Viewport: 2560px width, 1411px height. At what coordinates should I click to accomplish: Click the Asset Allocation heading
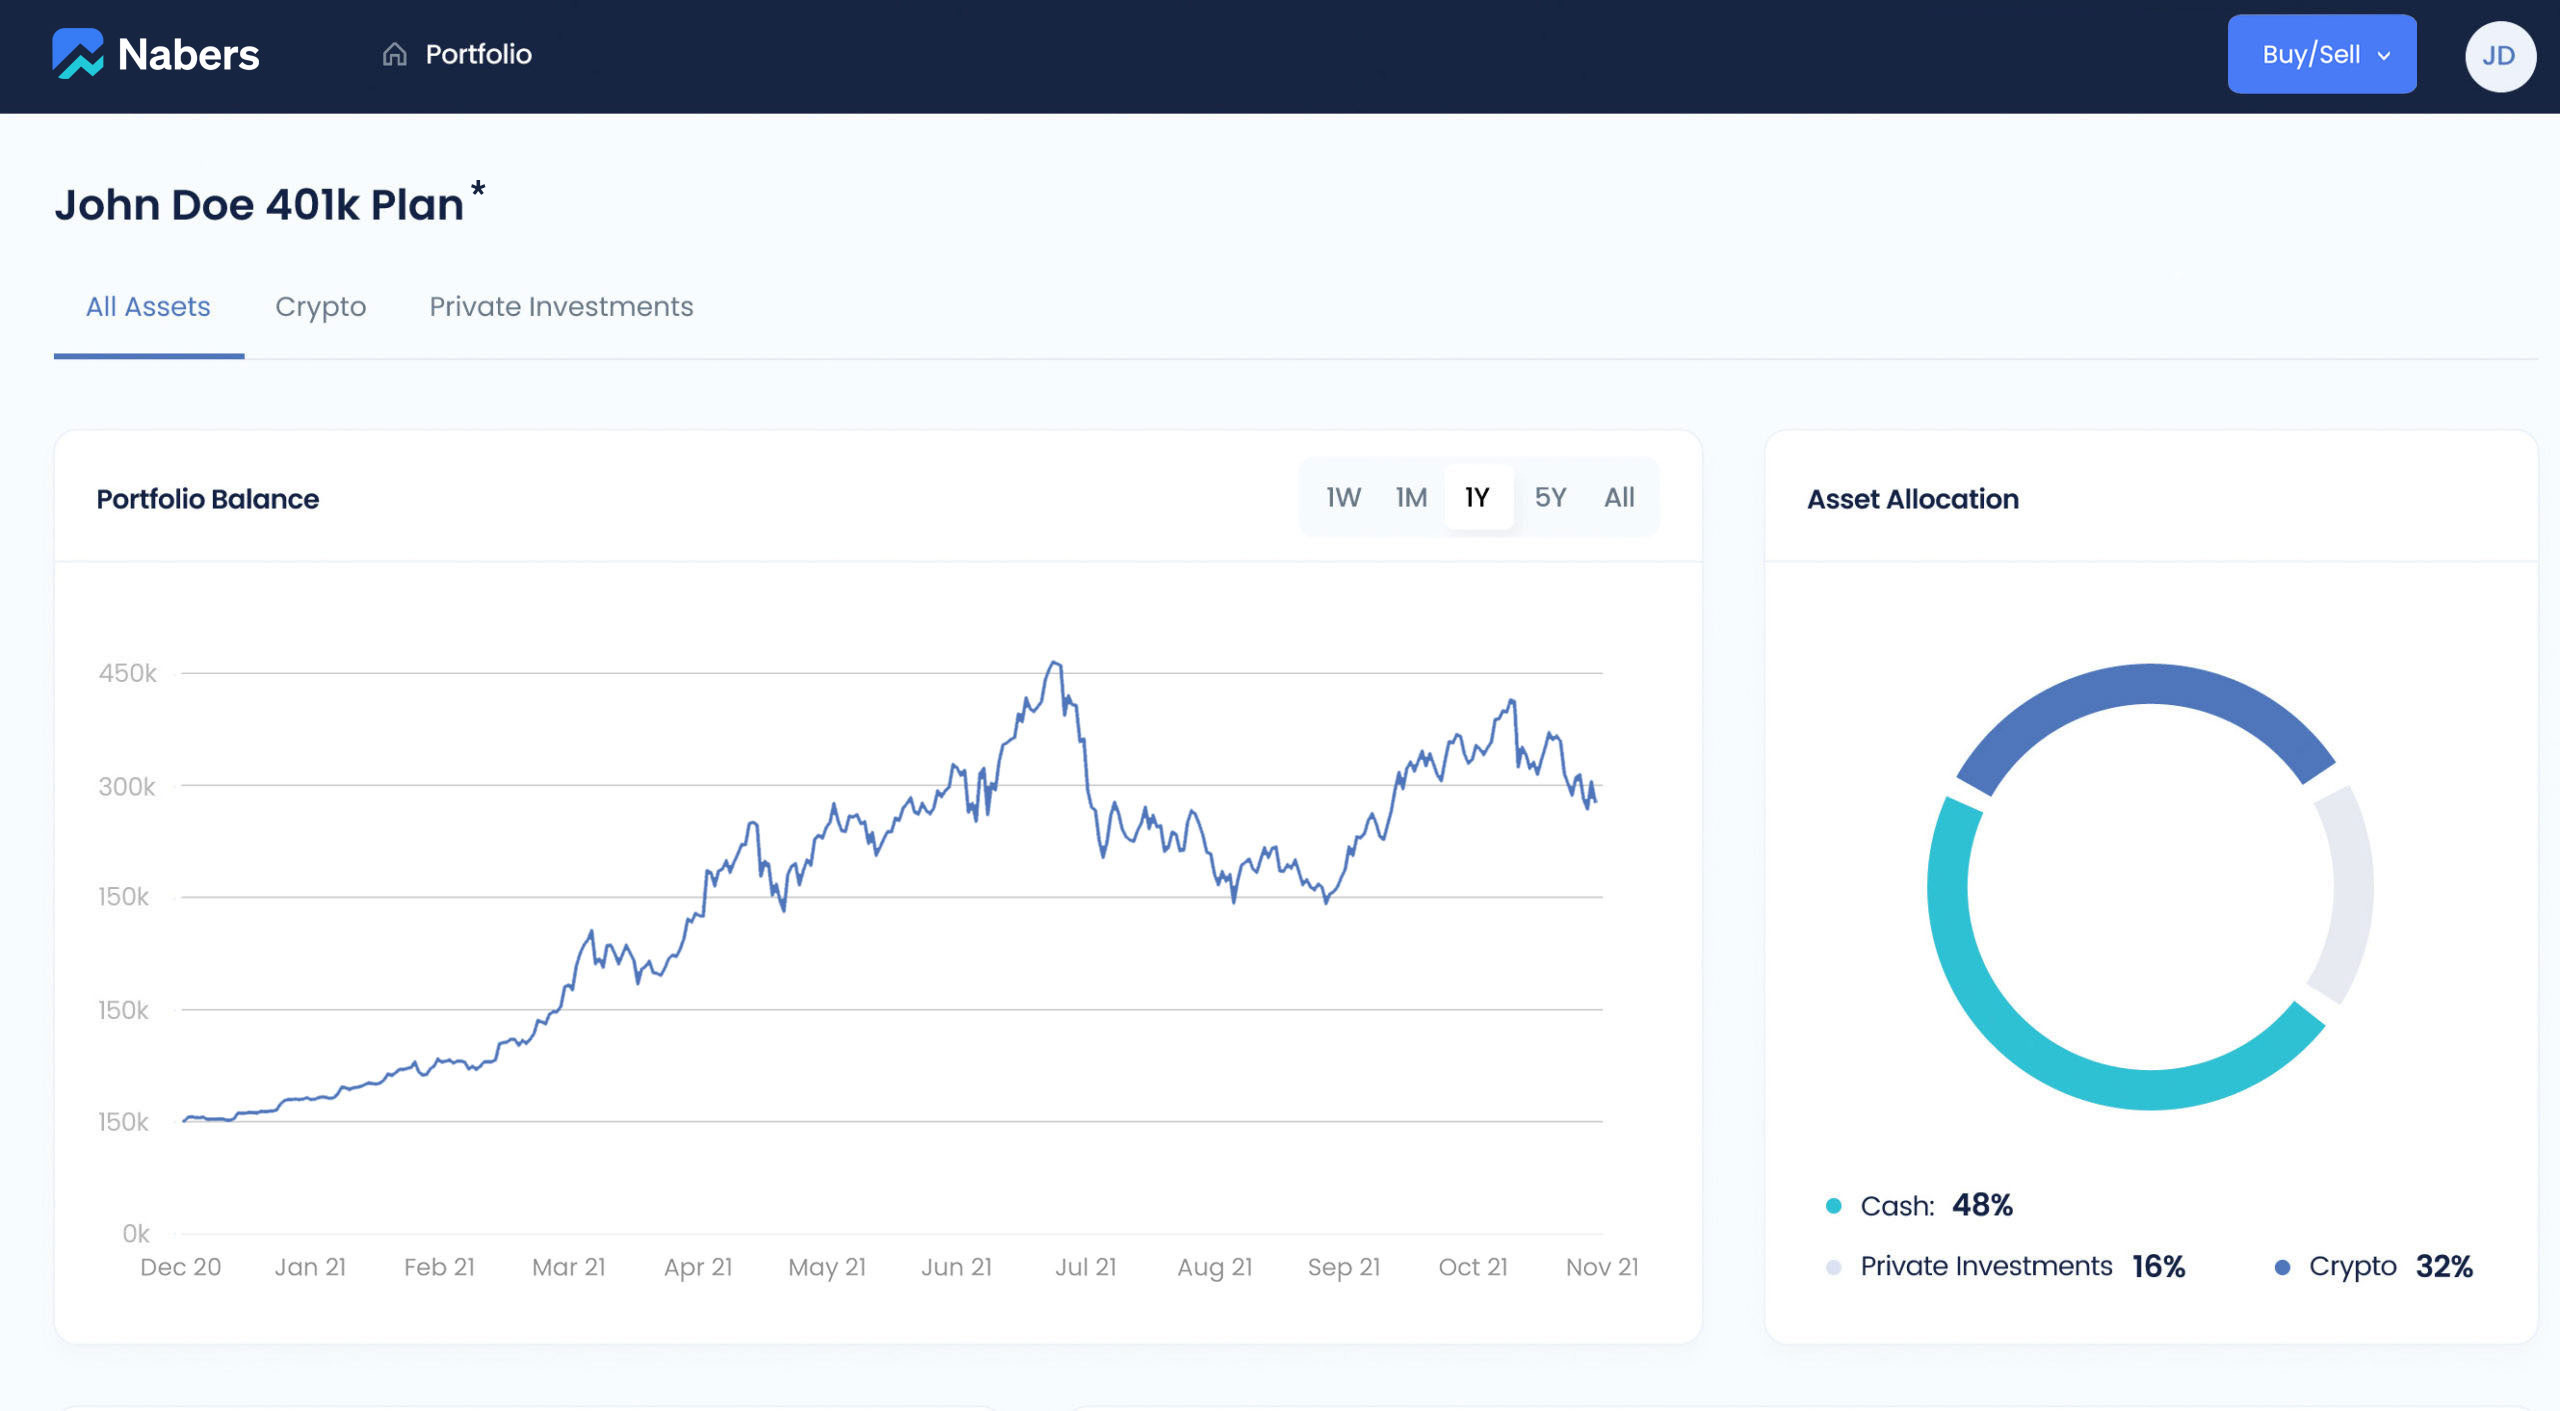(1912, 499)
